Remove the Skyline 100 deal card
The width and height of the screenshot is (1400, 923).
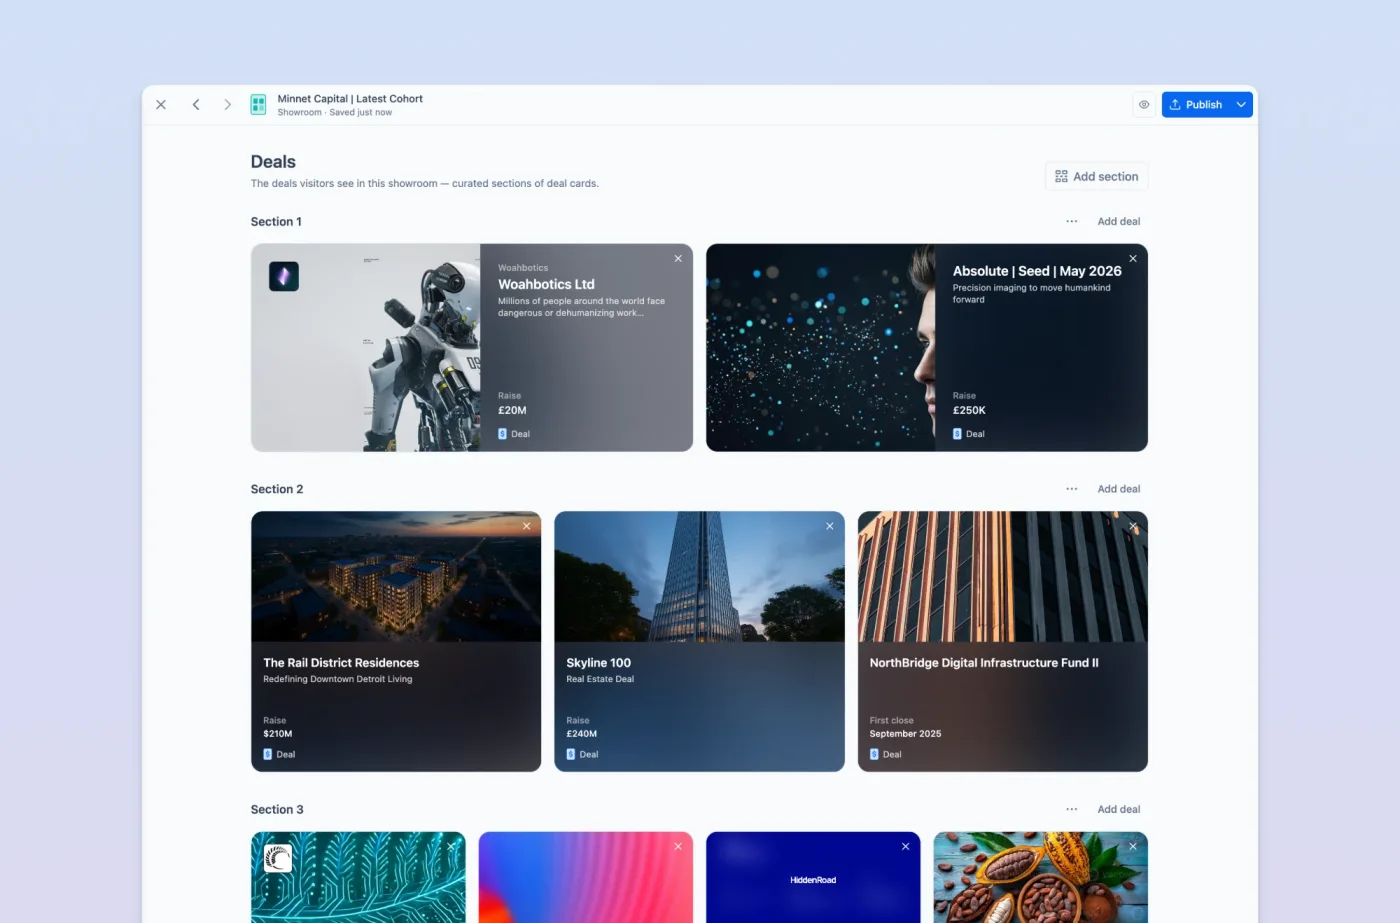(x=829, y=526)
